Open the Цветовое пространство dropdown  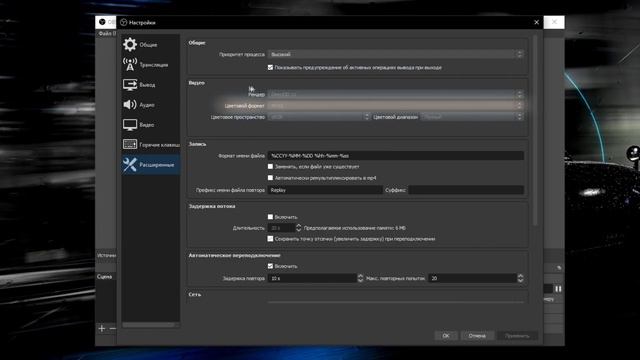click(319, 117)
